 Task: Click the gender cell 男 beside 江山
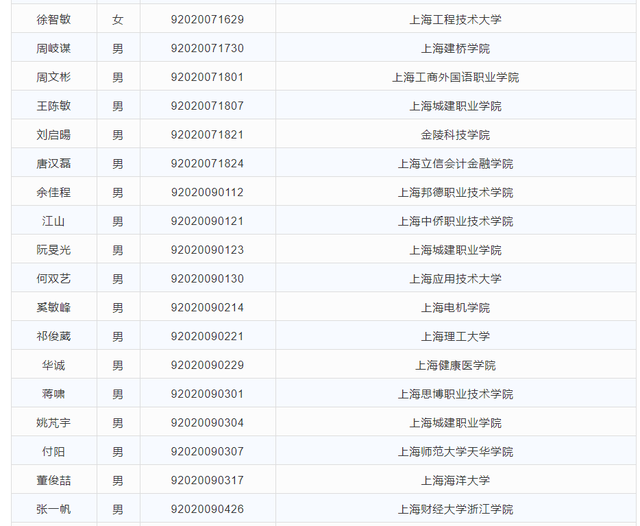(118, 221)
